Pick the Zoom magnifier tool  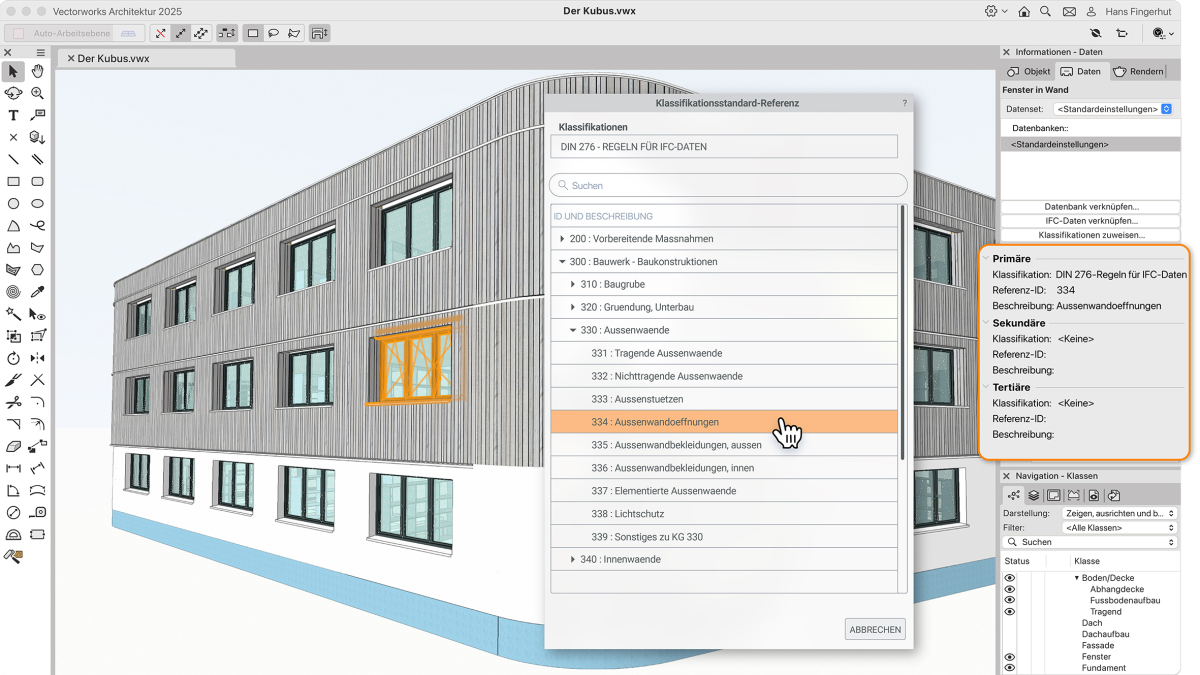[x=37, y=93]
